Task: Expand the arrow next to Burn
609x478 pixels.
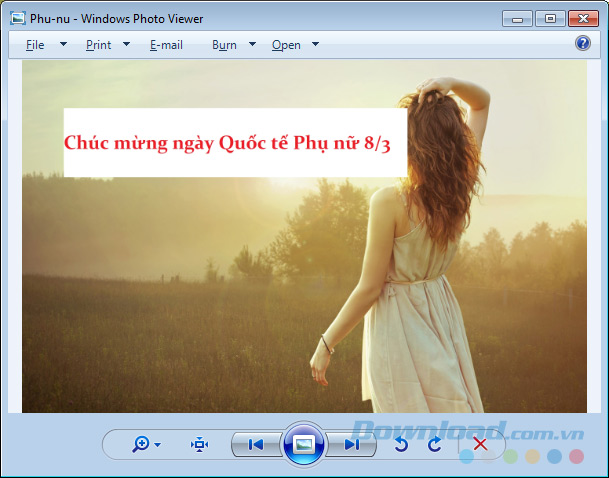Action: (x=252, y=44)
